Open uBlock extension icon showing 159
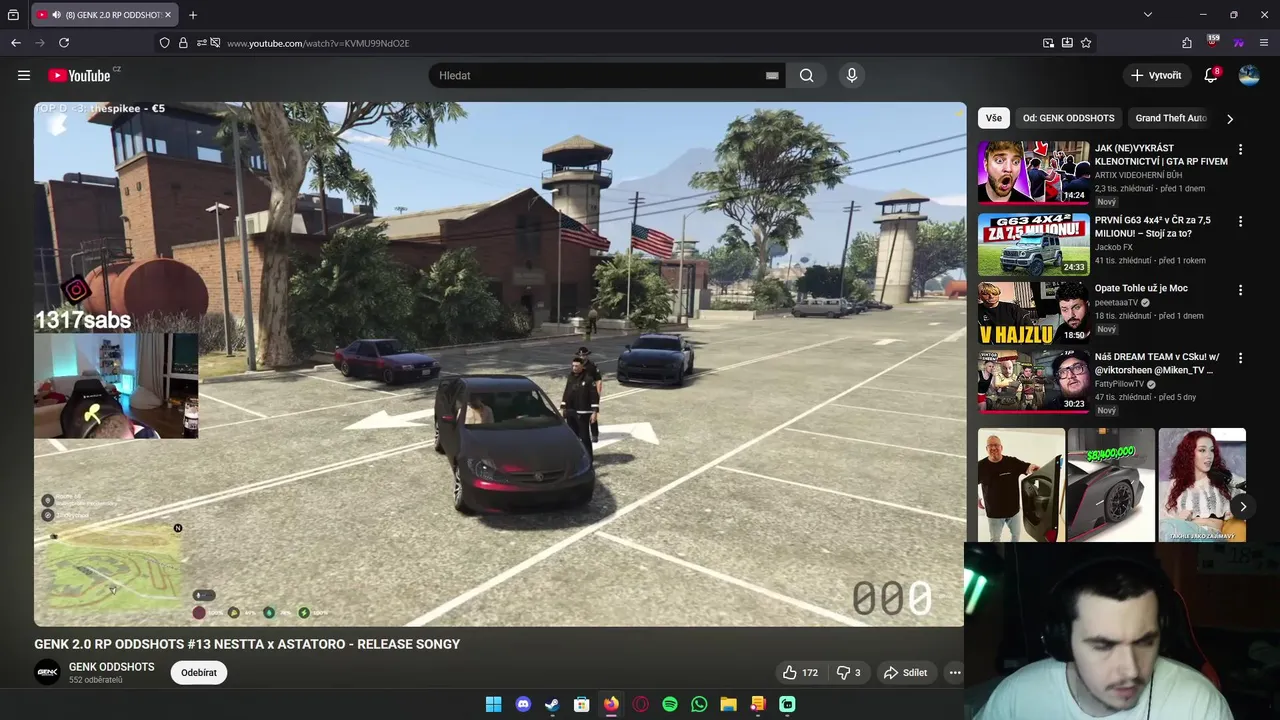The height and width of the screenshot is (720, 1280). coord(1213,42)
